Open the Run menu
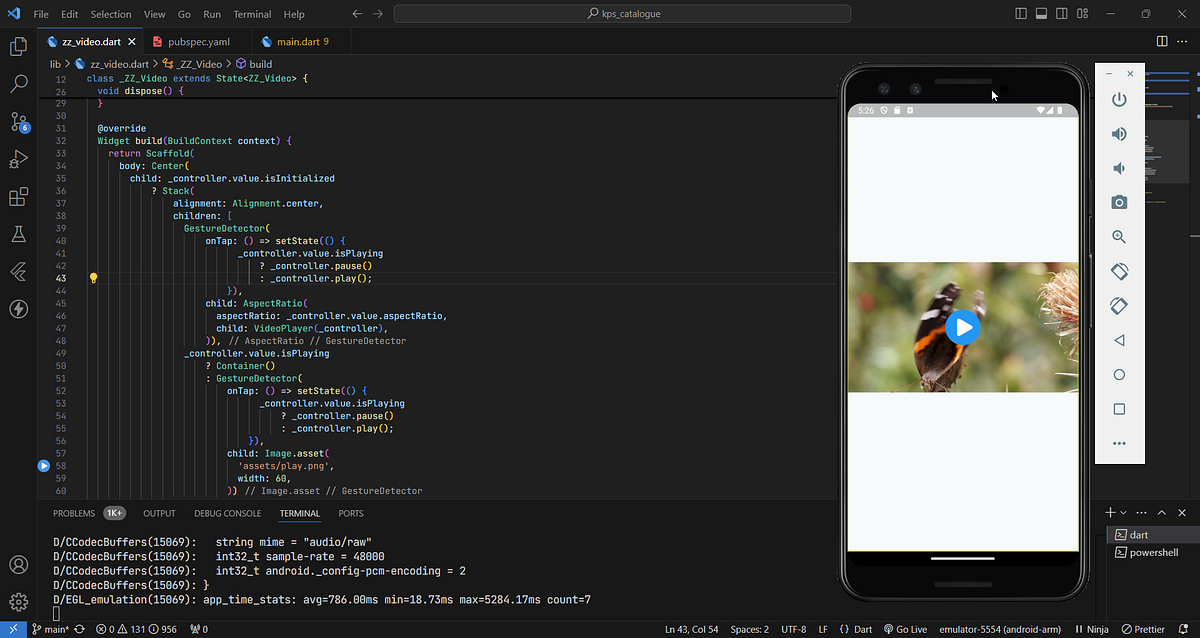Viewport: 1200px width, 638px height. 211,14
